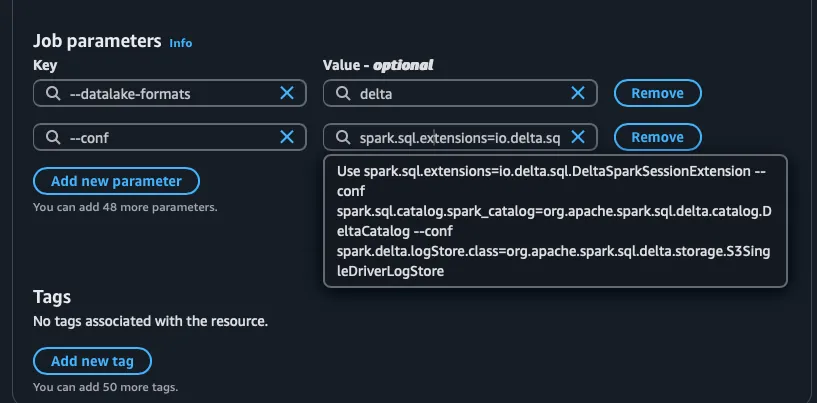Click search icon in spark.sql.extensions value field
The height and width of the screenshot is (403, 817).
(343, 137)
